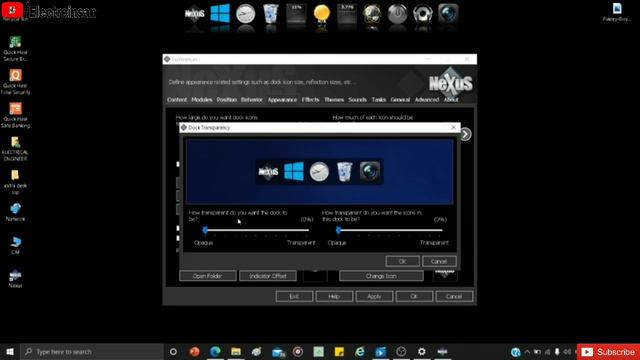640x360 pixels.
Task: Select the ELECTRICAL ENGINEER desktop folder
Action: pyautogui.click(x=16, y=149)
